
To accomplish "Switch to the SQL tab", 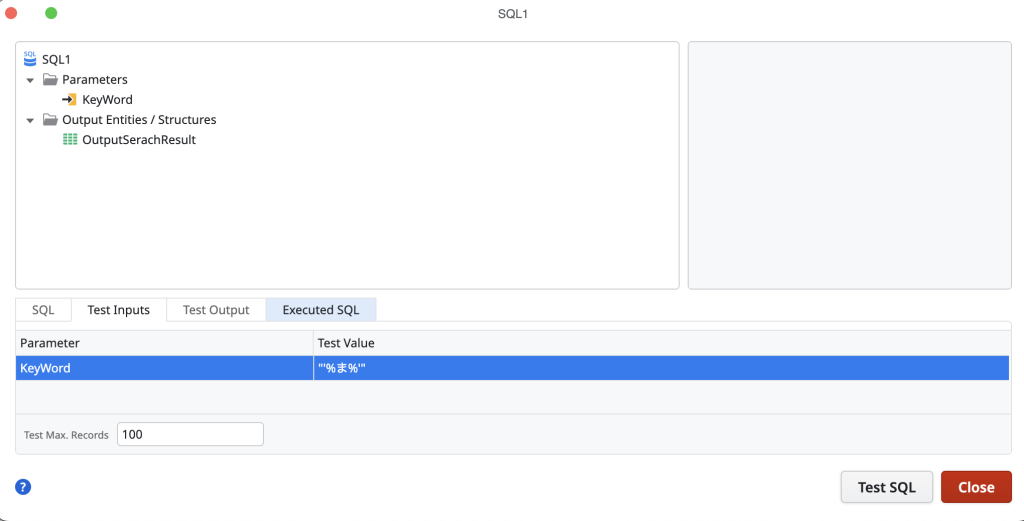I will click(x=43, y=310).
